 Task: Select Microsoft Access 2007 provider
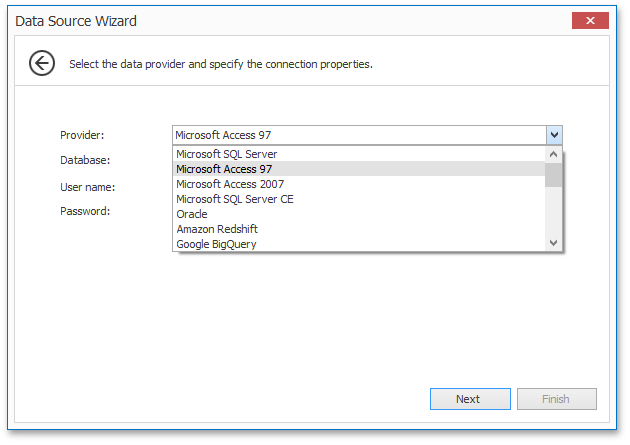point(359,184)
